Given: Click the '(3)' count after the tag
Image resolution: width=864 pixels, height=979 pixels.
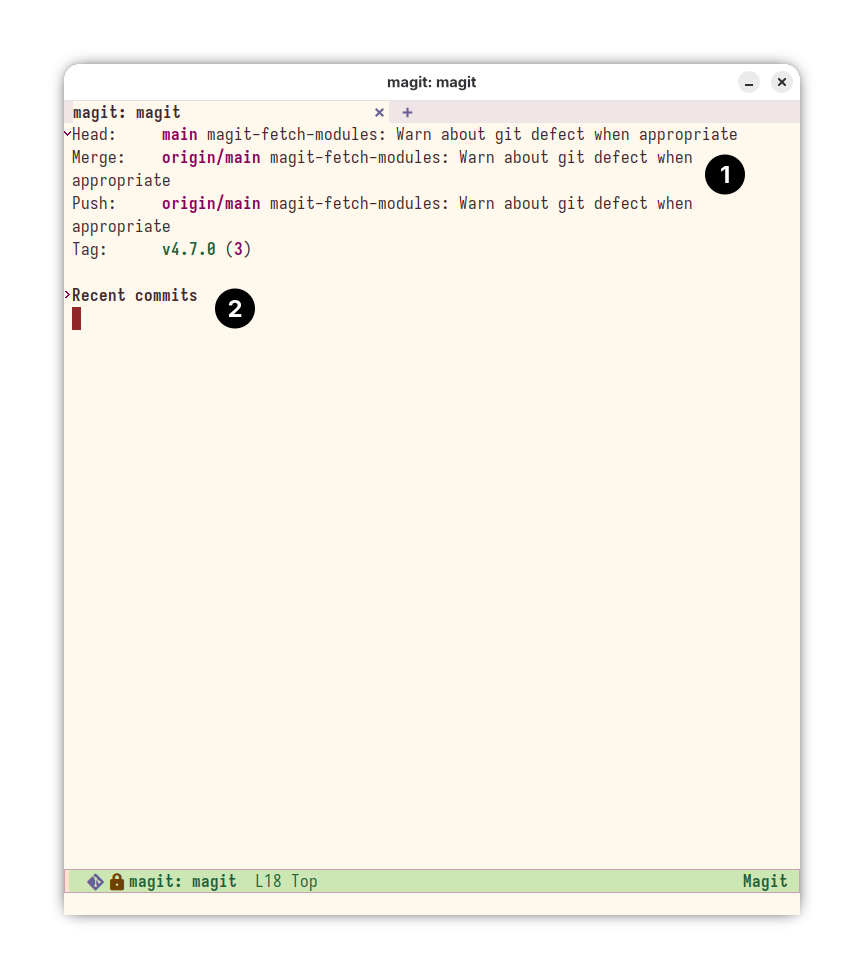Looking at the screenshot, I should [x=238, y=250].
